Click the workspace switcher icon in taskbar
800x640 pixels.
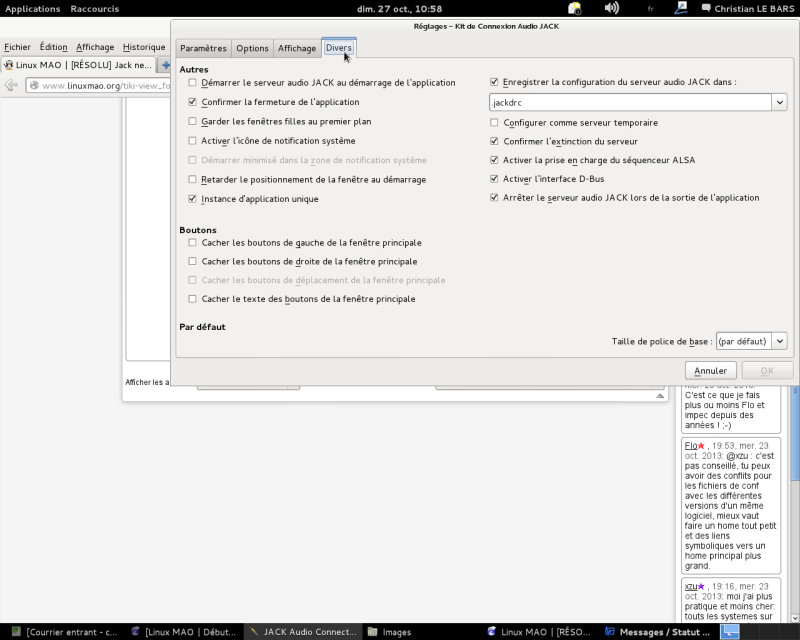coord(730,632)
